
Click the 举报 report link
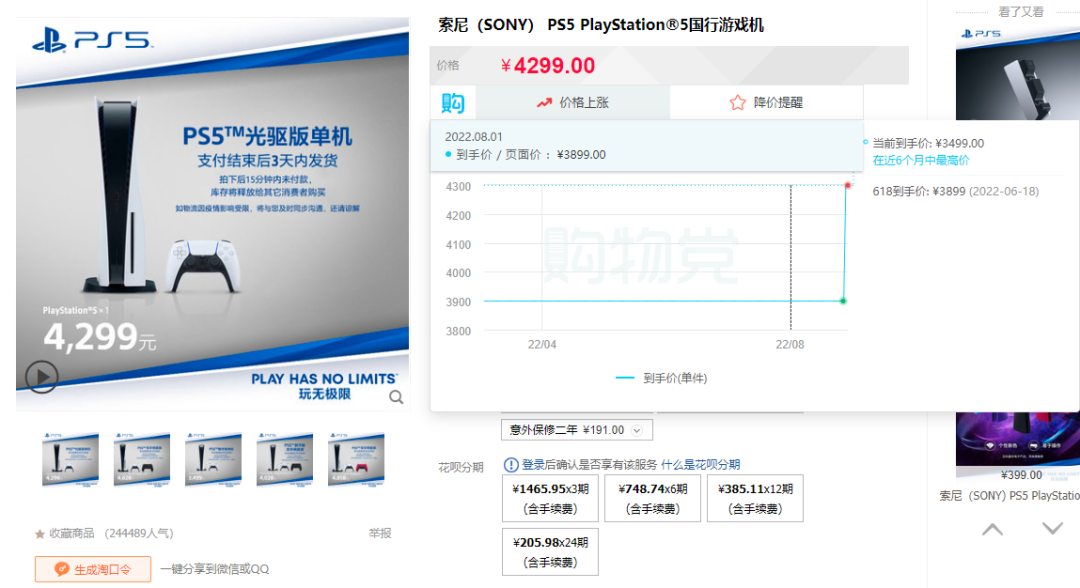point(380,533)
